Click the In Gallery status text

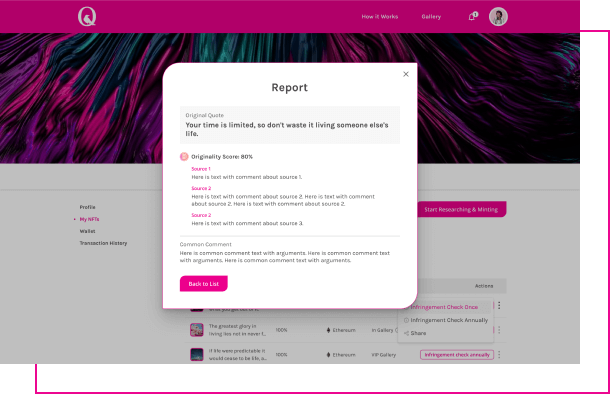[x=382, y=330]
